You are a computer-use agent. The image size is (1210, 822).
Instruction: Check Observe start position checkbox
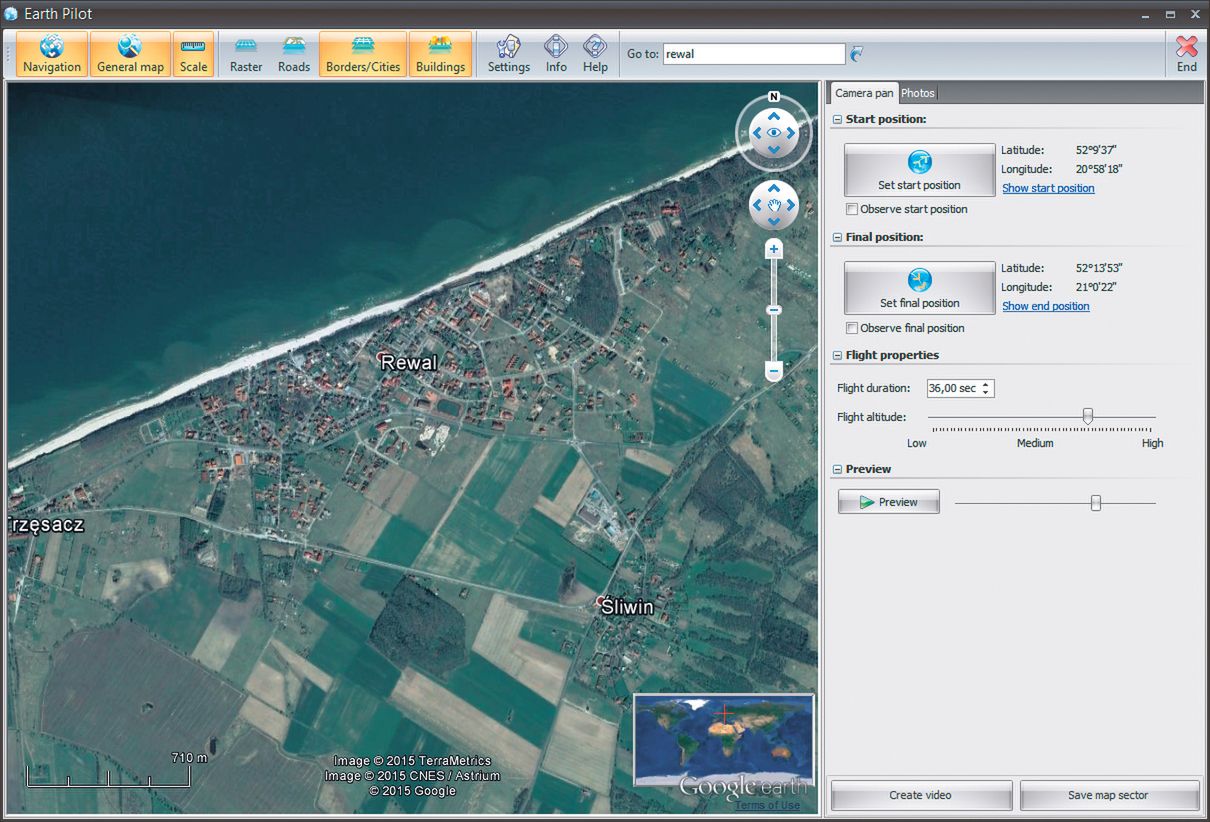click(852, 210)
